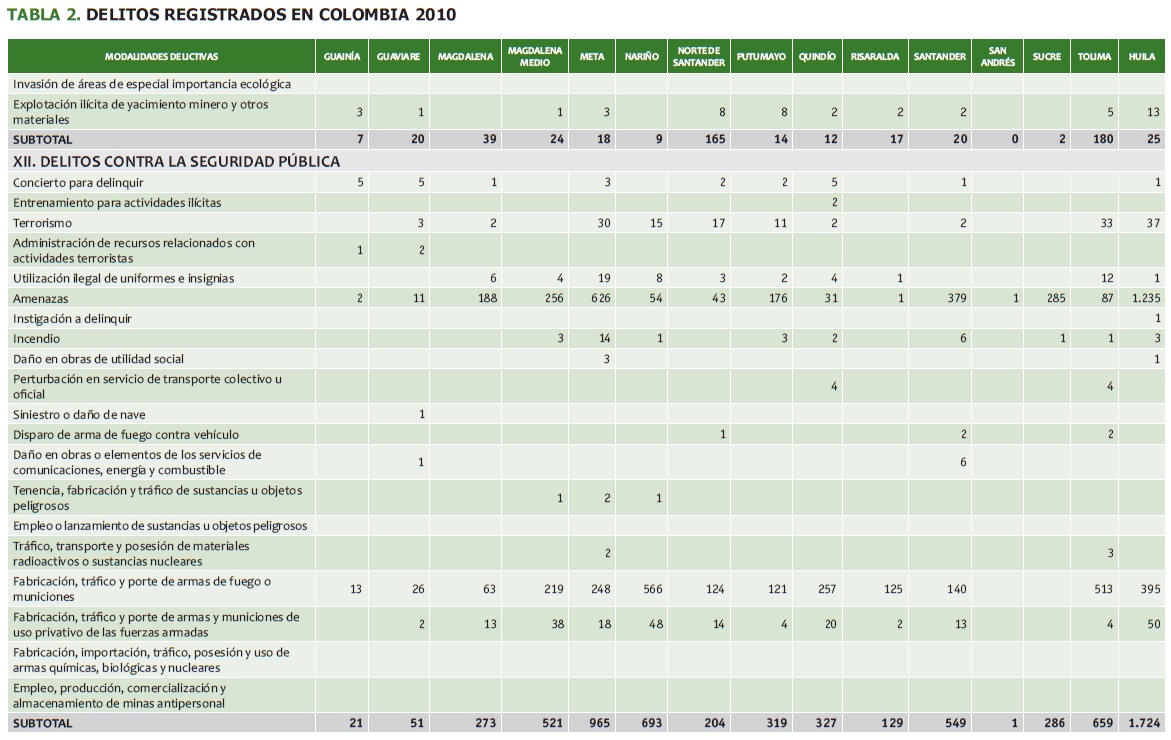The height and width of the screenshot is (740, 1171).
Task: Select the SAN ANDRÉS column header
Action: 997,57
